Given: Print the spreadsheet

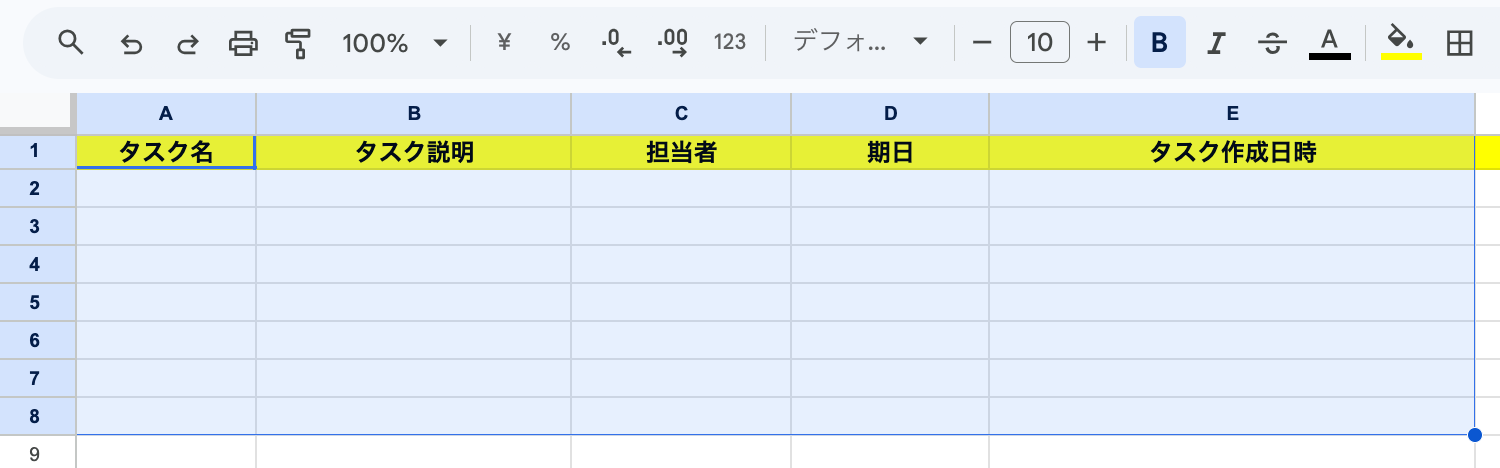Looking at the screenshot, I should click(243, 43).
